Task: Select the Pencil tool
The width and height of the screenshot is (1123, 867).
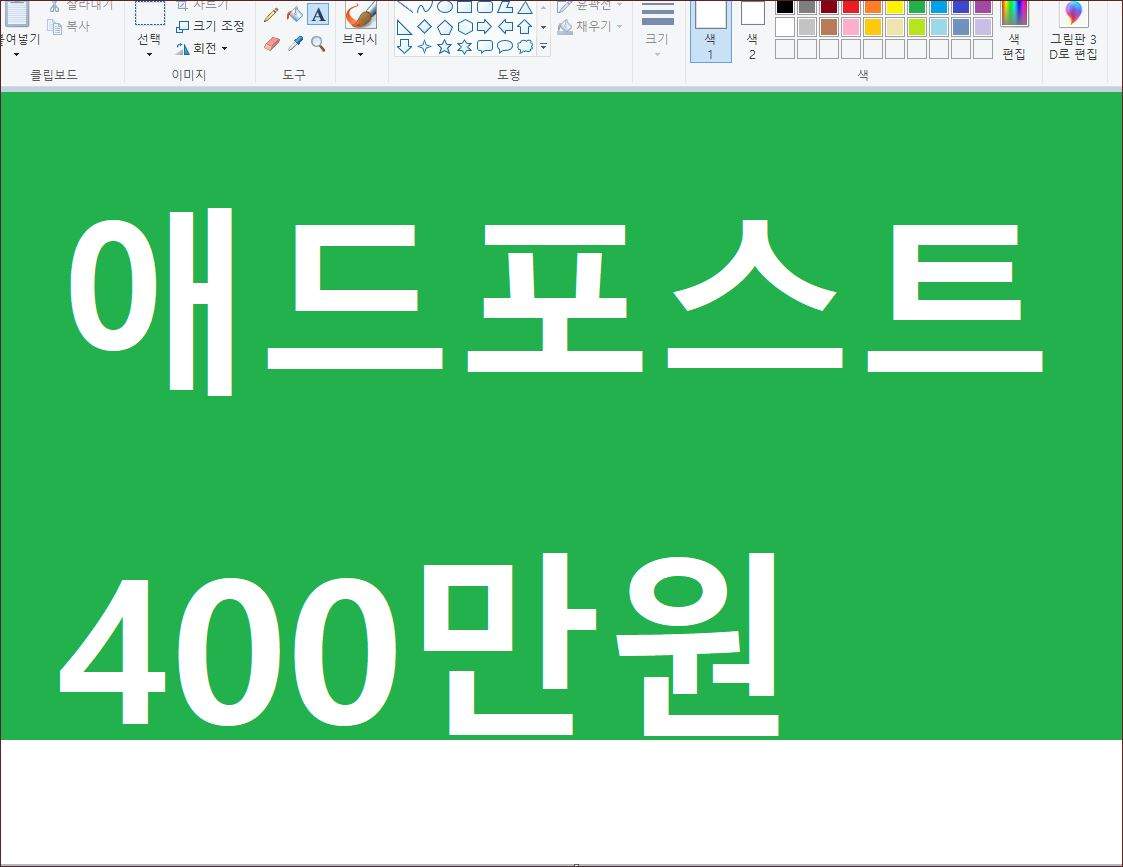Action: [271, 14]
